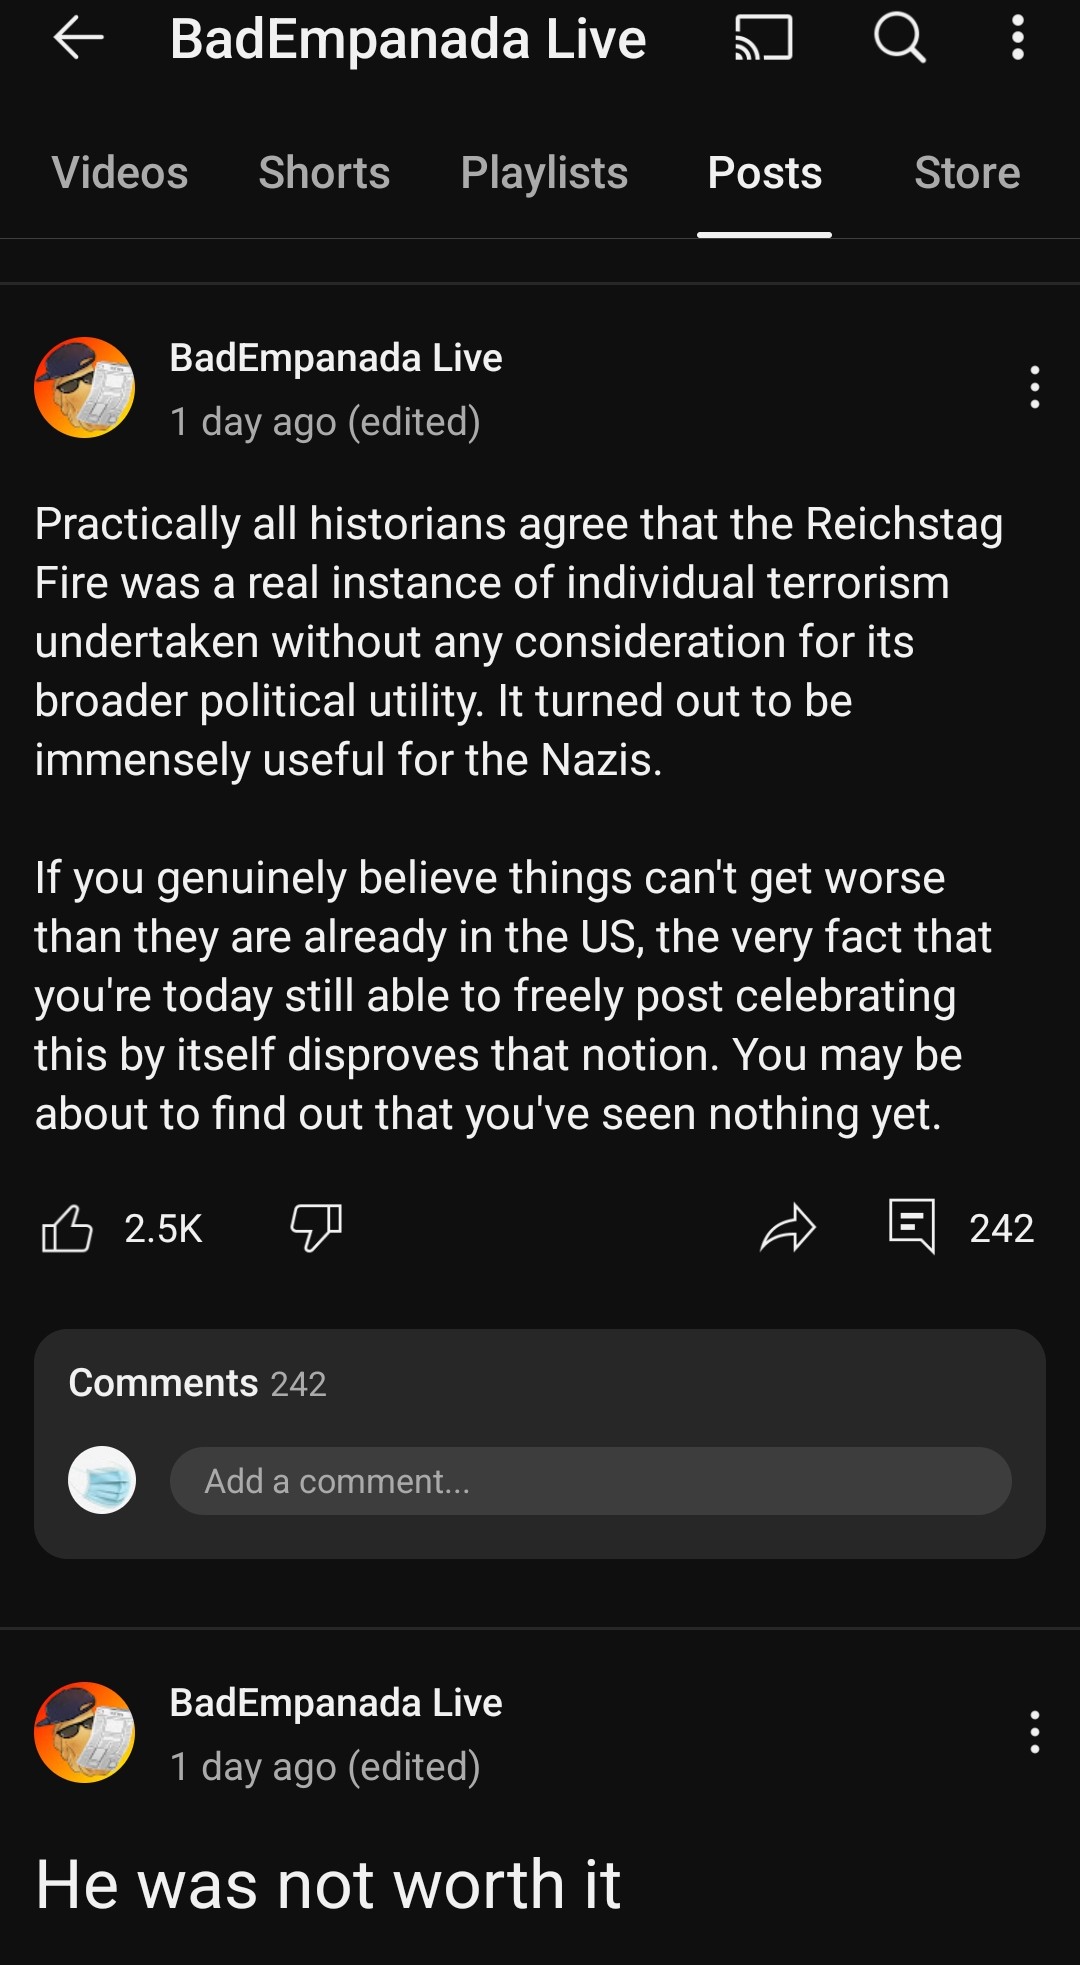Select the Posts tab
This screenshot has height=1965, width=1080.
(764, 173)
